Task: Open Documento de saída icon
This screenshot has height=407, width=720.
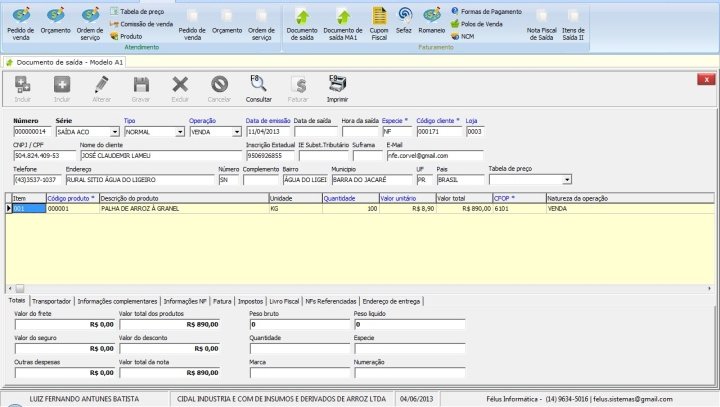Action: click(302, 24)
